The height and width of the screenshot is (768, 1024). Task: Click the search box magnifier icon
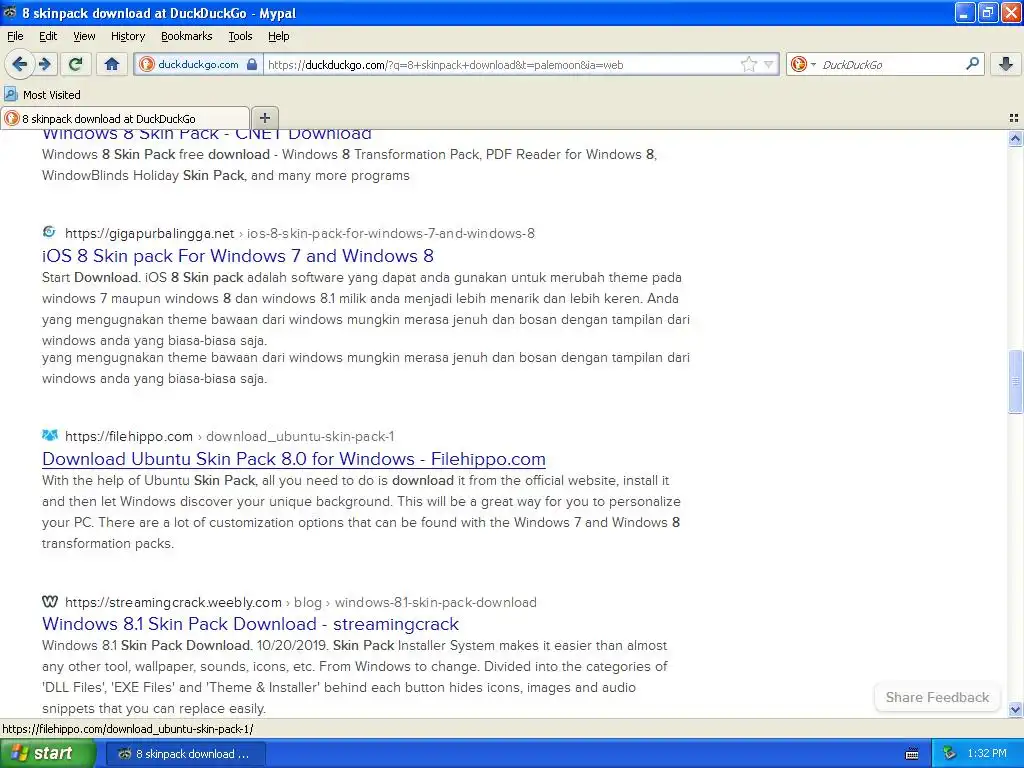[972, 64]
